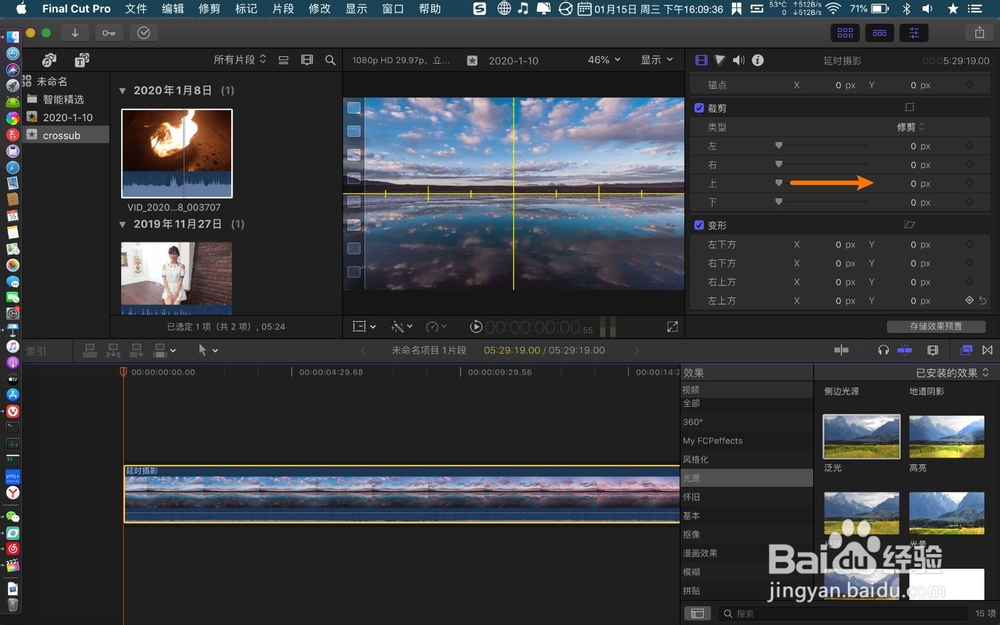Collapse the 2020年1月8日 event group

click(122, 89)
